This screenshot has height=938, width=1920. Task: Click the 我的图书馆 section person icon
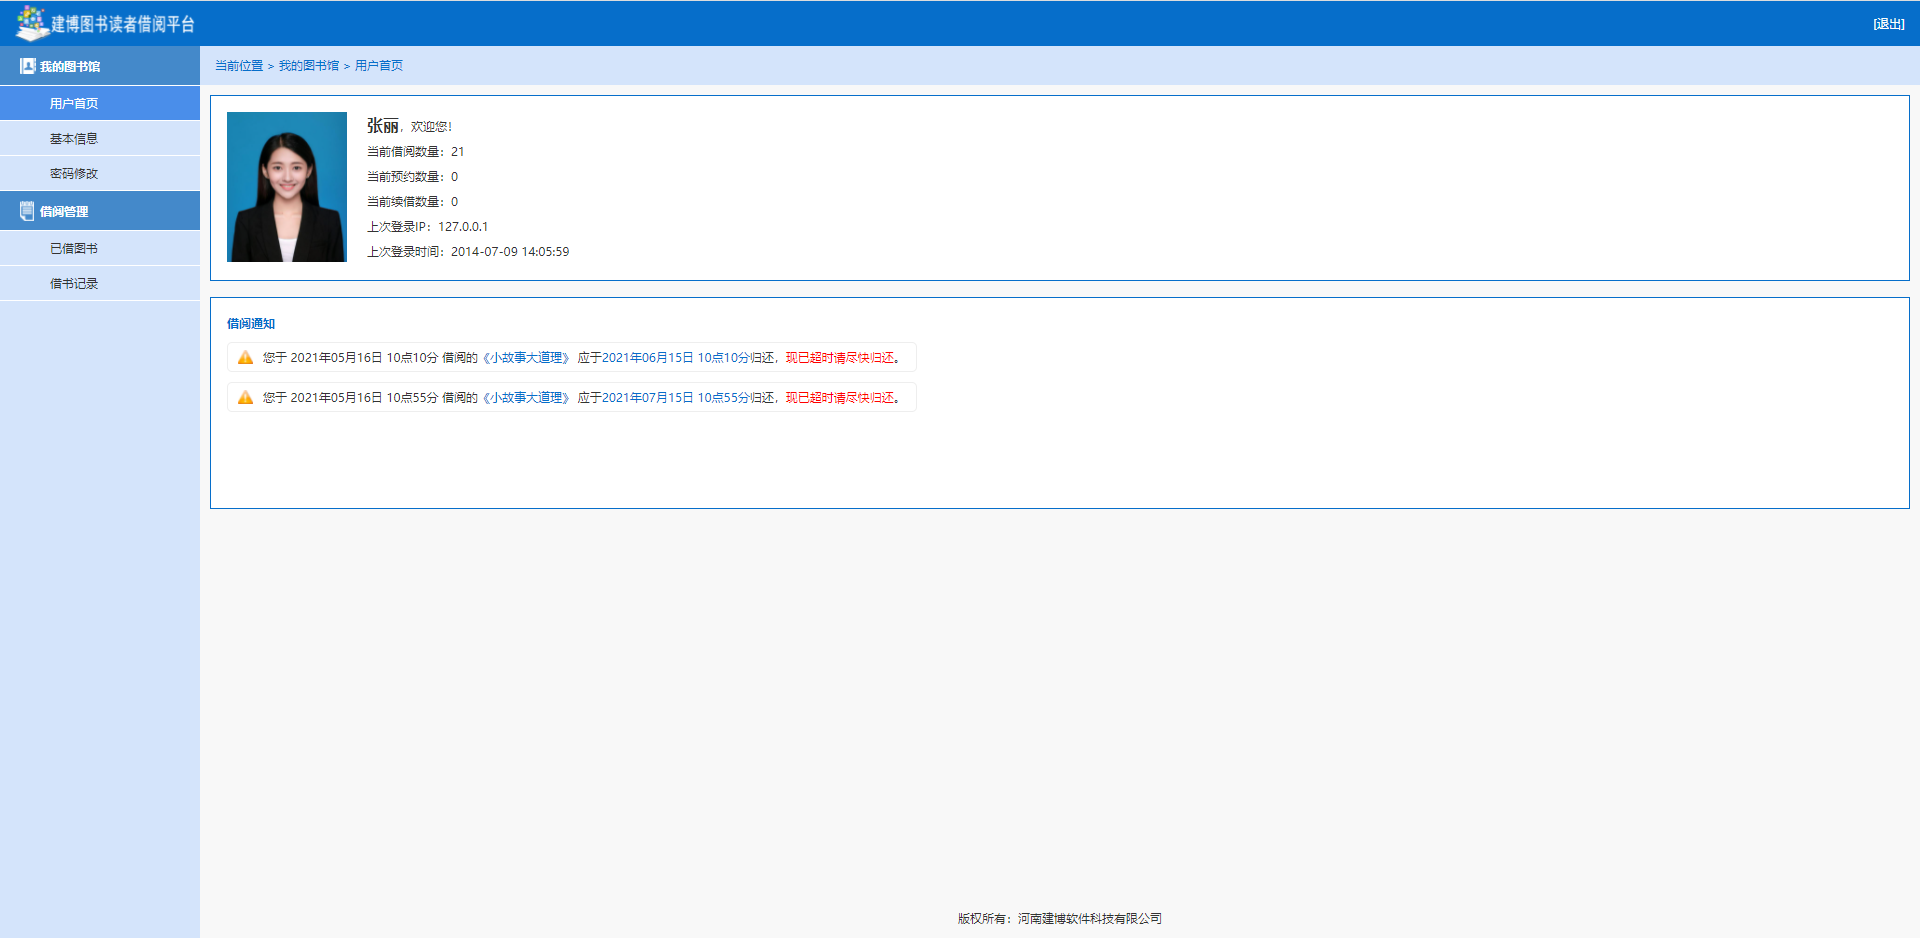27,66
